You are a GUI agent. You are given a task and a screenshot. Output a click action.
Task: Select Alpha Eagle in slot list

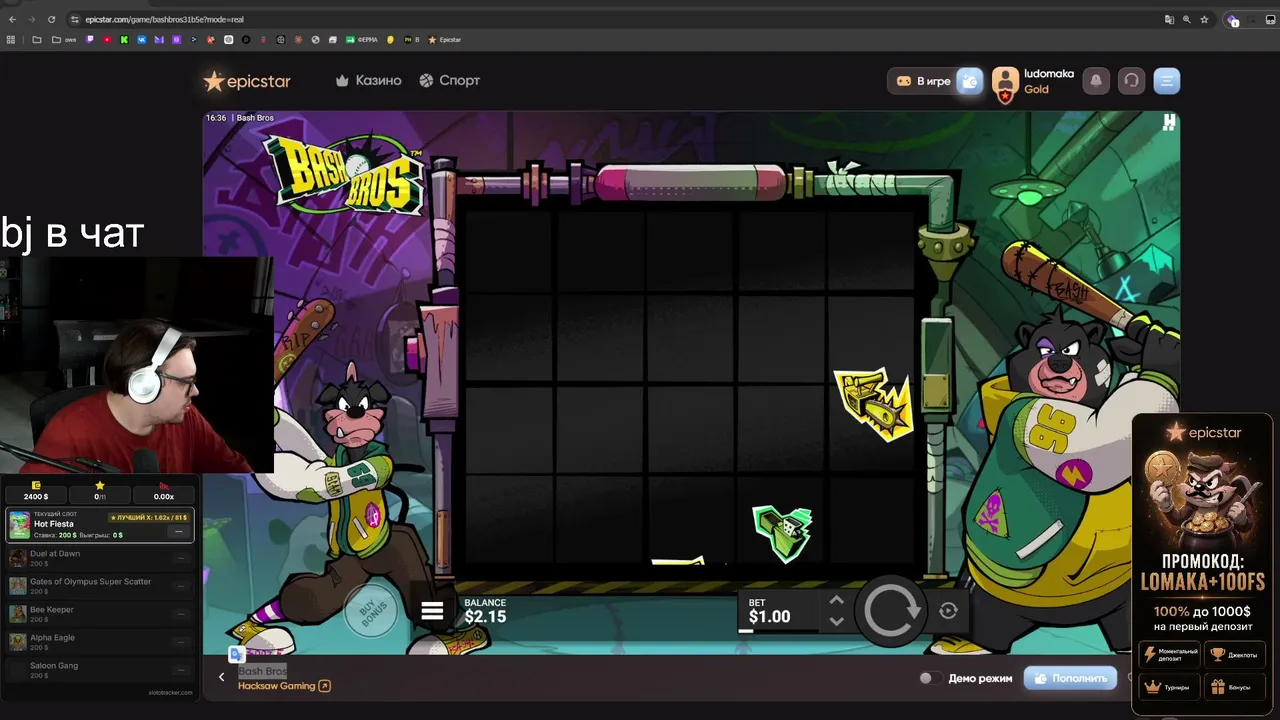99,642
